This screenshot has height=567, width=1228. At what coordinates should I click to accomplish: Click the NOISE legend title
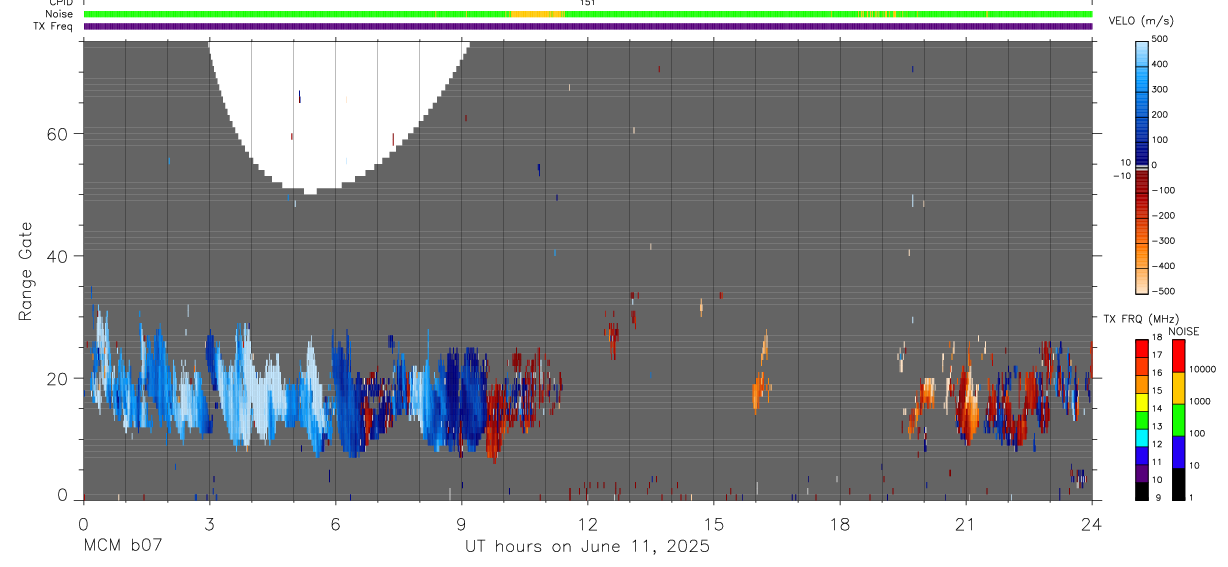[x=1184, y=331]
